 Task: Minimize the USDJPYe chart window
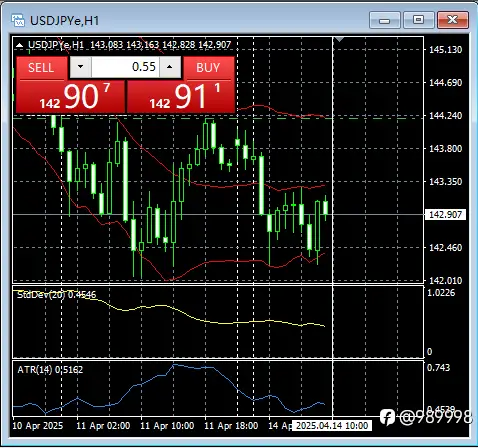[x=385, y=20]
